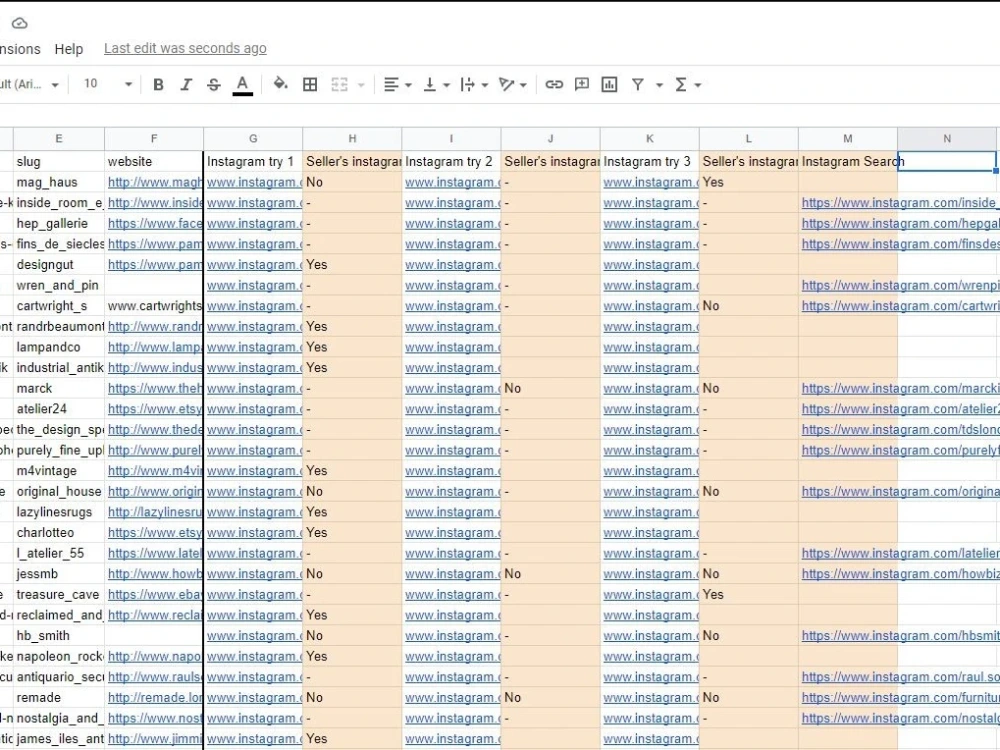The height and width of the screenshot is (750, 1000).
Task: Click the insert link icon
Action: 554,84
